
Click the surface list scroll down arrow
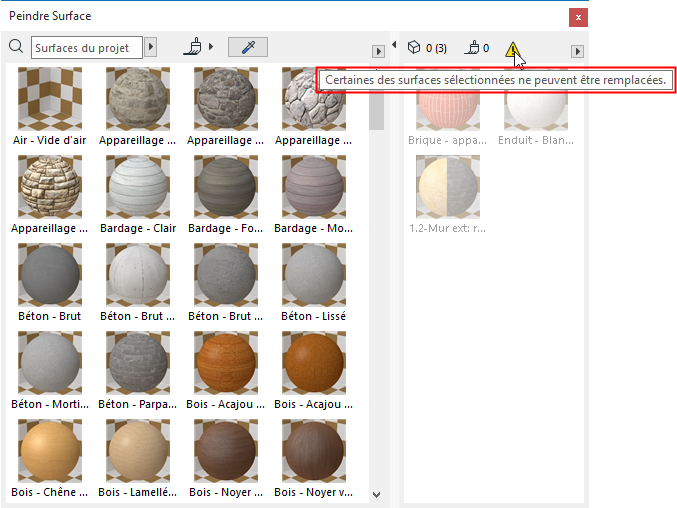coord(377,494)
